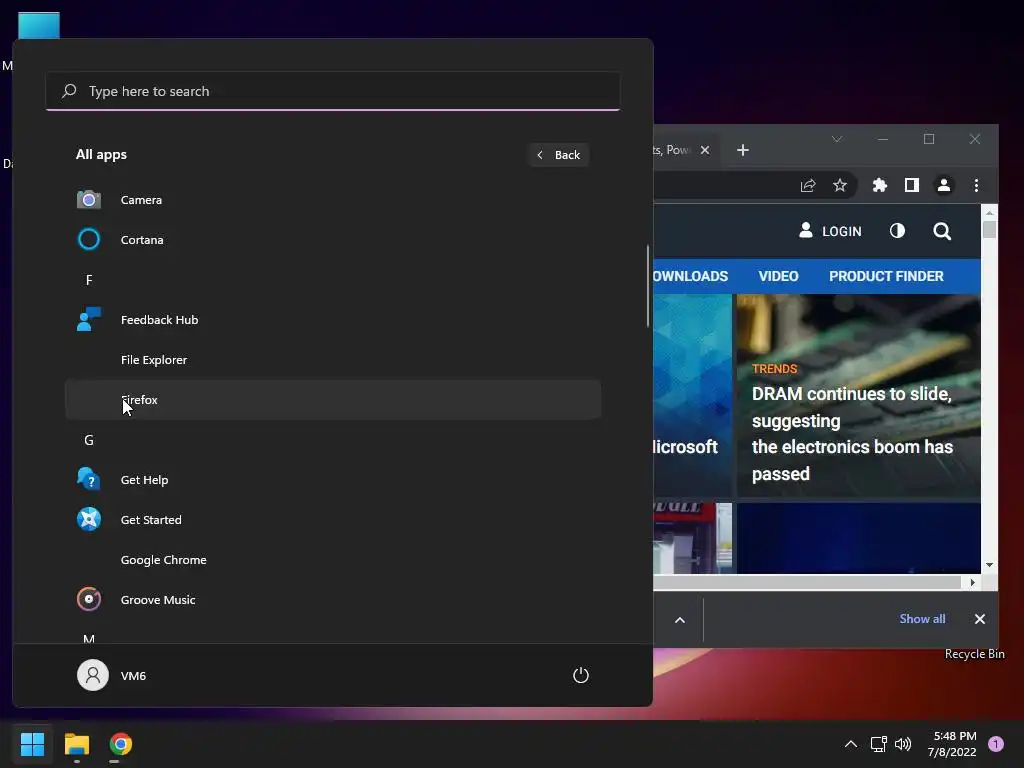Open the DOWNLOADS navigation item
Viewport: 1024px width, 768px height.
point(690,276)
